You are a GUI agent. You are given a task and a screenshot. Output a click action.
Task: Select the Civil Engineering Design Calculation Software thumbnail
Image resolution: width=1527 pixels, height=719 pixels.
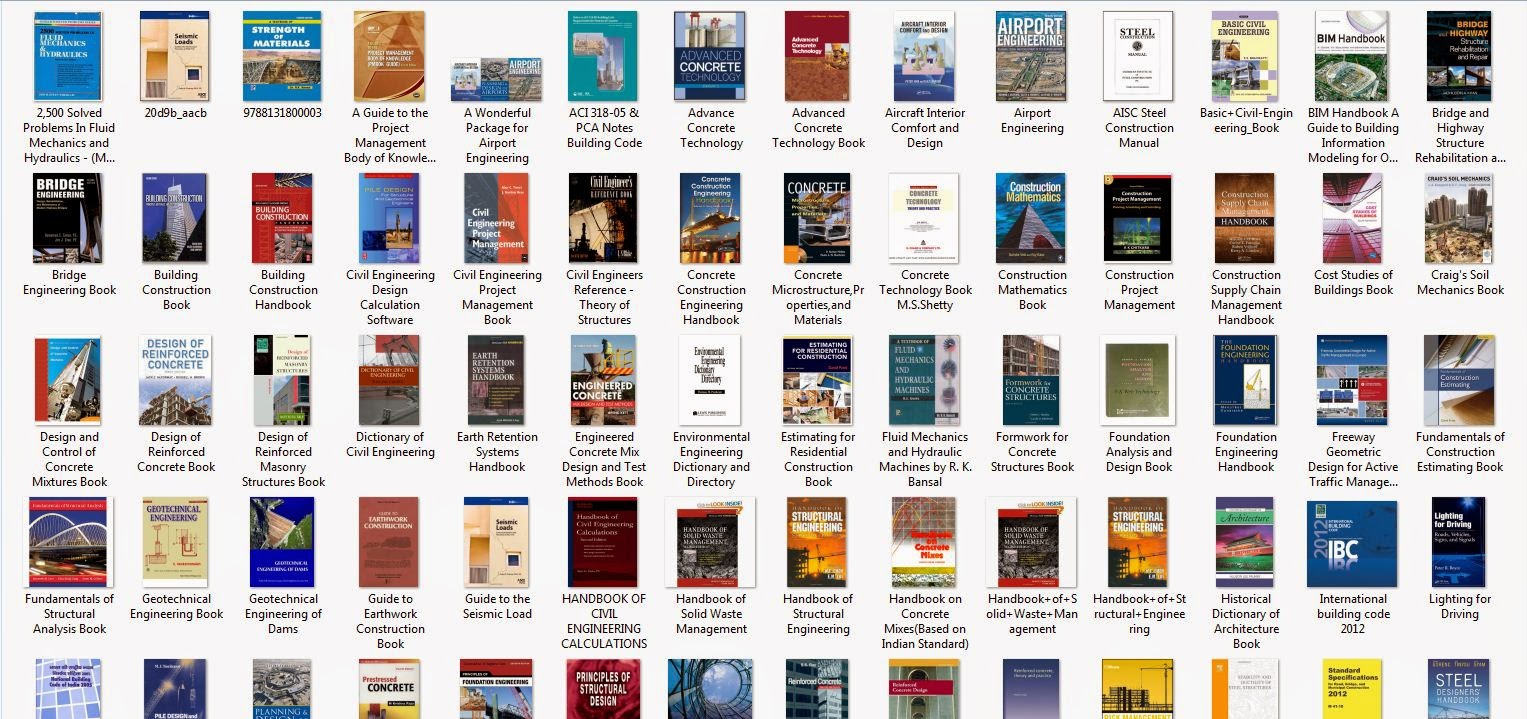389,218
